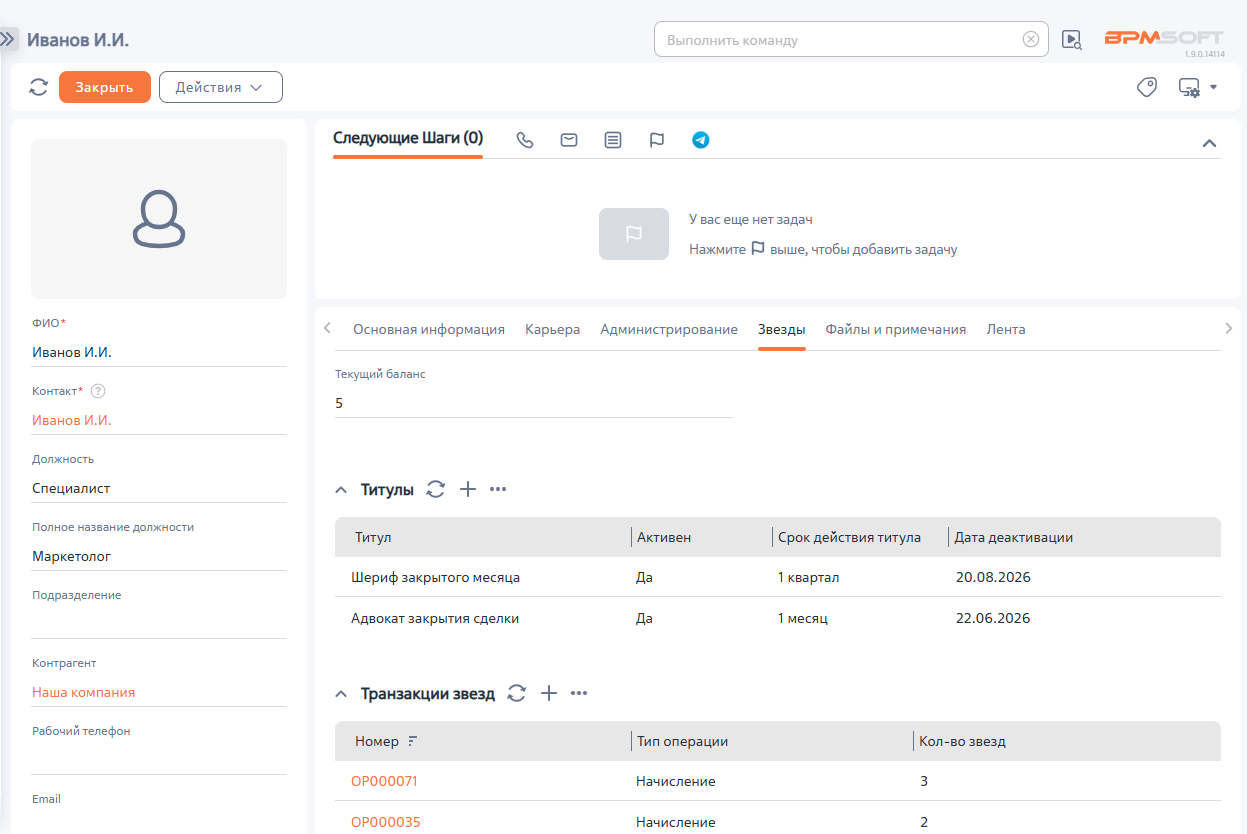Image resolution: width=1247 pixels, height=834 pixels.
Task: Collapse the Следующие Шаги panel
Action: (x=1209, y=143)
